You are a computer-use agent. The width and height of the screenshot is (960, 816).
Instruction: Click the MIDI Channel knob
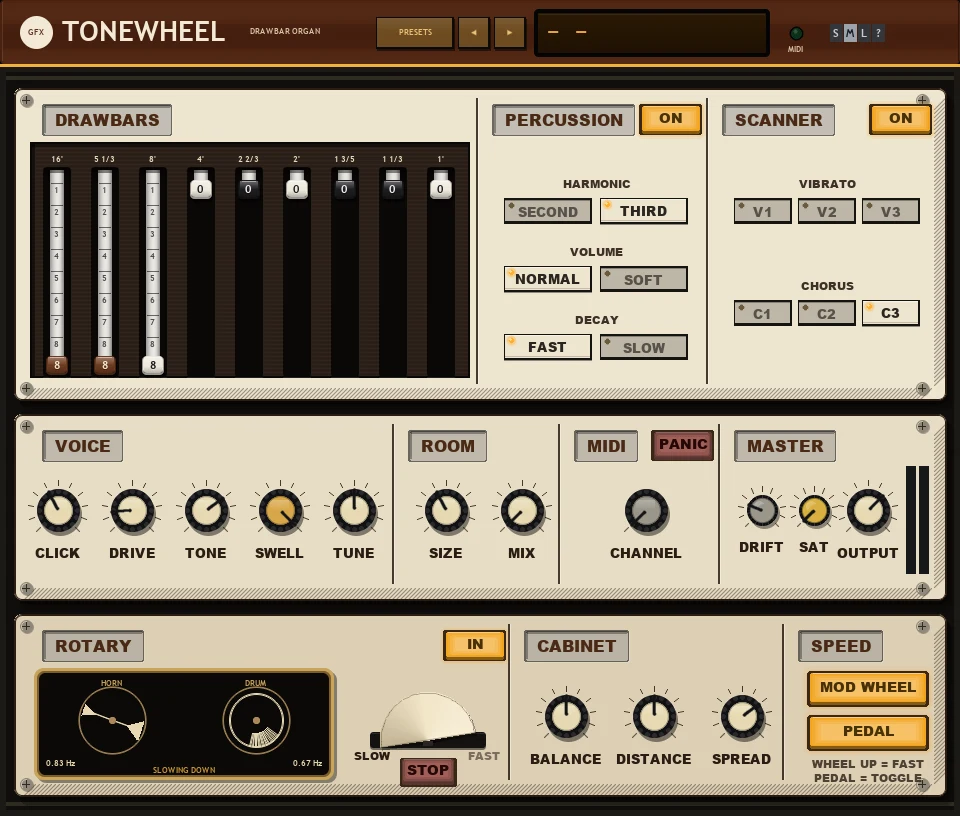tap(647, 511)
